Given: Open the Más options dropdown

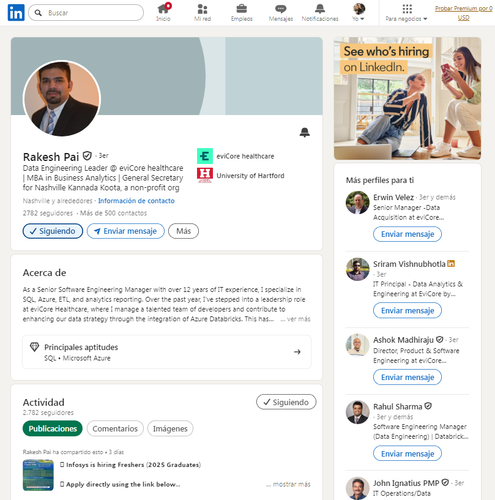Looking at the screenshot, I should 183,231.
